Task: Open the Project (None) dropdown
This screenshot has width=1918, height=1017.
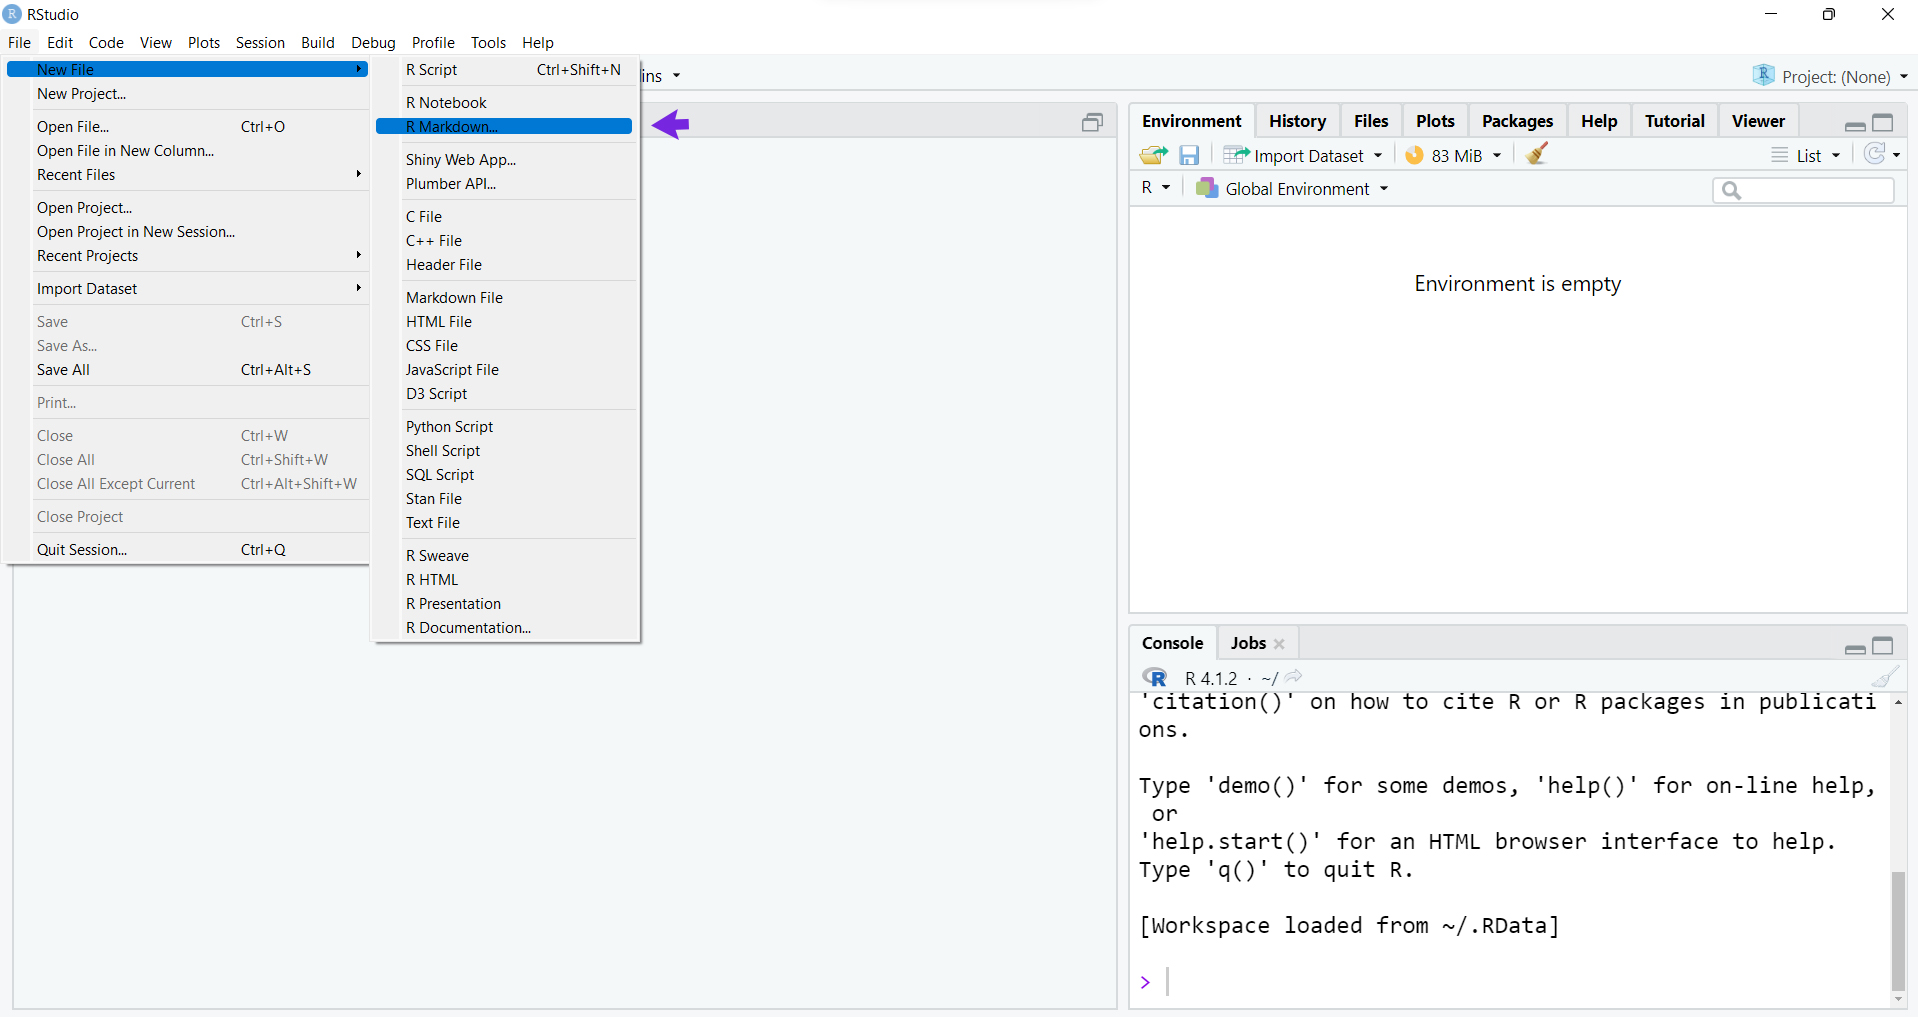Action: point(1903,77)
